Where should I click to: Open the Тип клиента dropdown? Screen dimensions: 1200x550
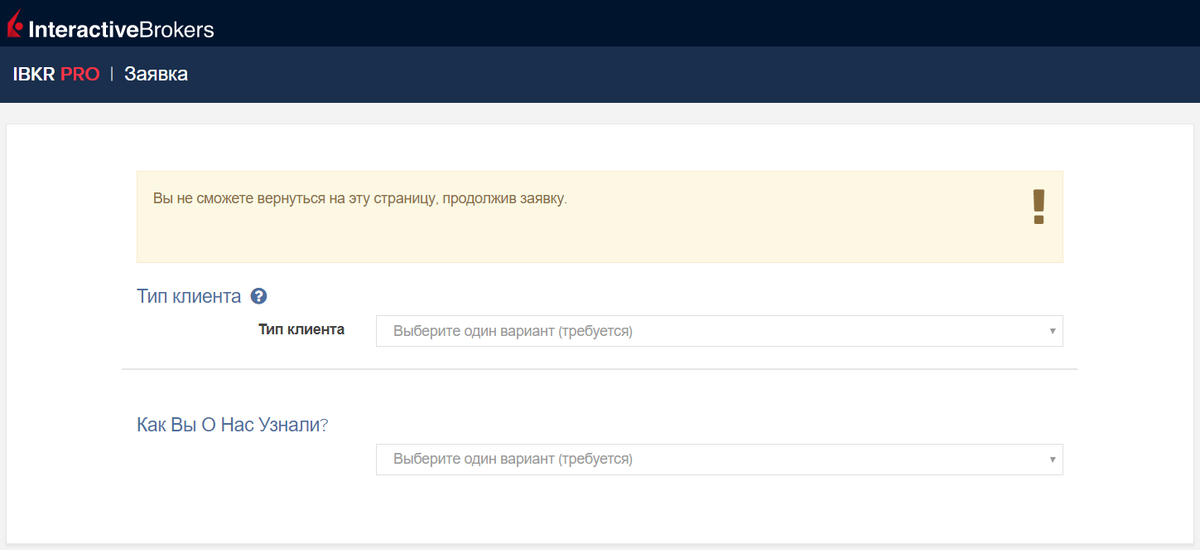click(x=719, y=331)
